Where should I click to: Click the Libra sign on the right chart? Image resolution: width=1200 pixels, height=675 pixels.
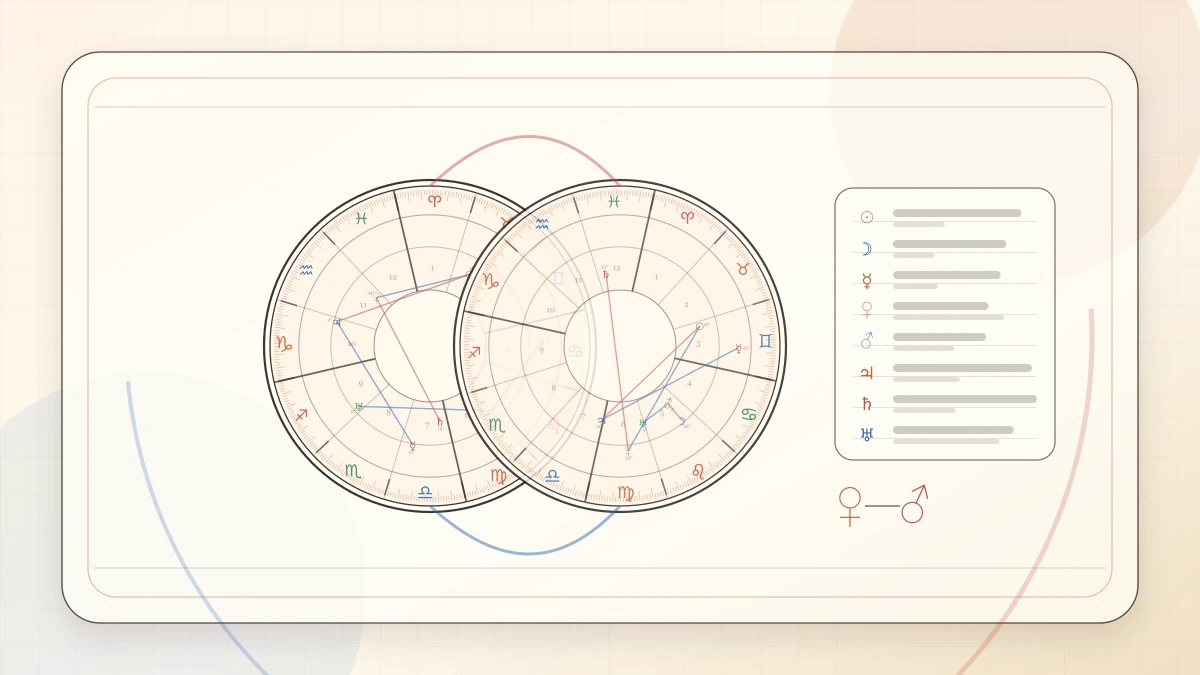click(x=552, y=476)
